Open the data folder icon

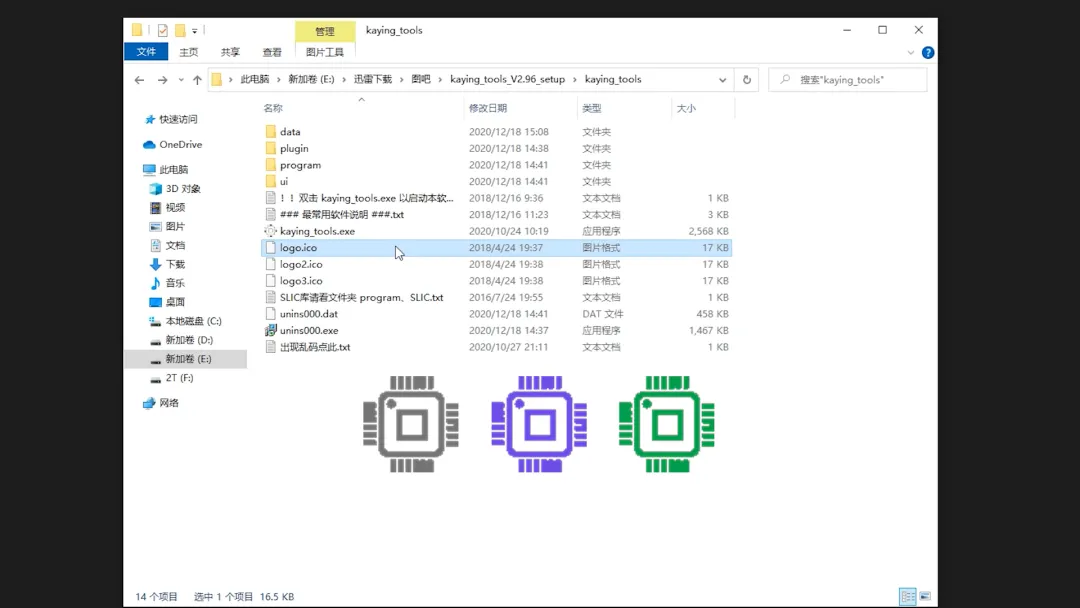coord(271,132)
